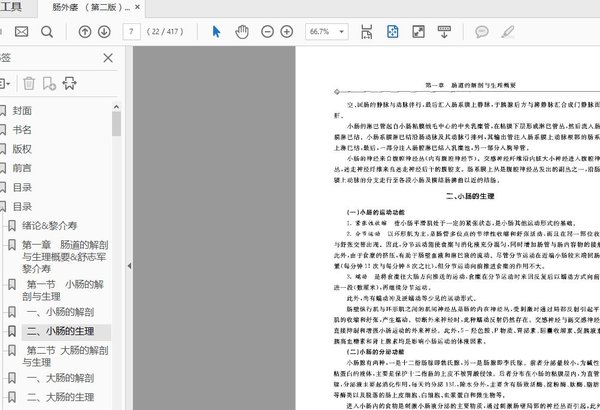Open the 前言 bookmark

point(22,168)
